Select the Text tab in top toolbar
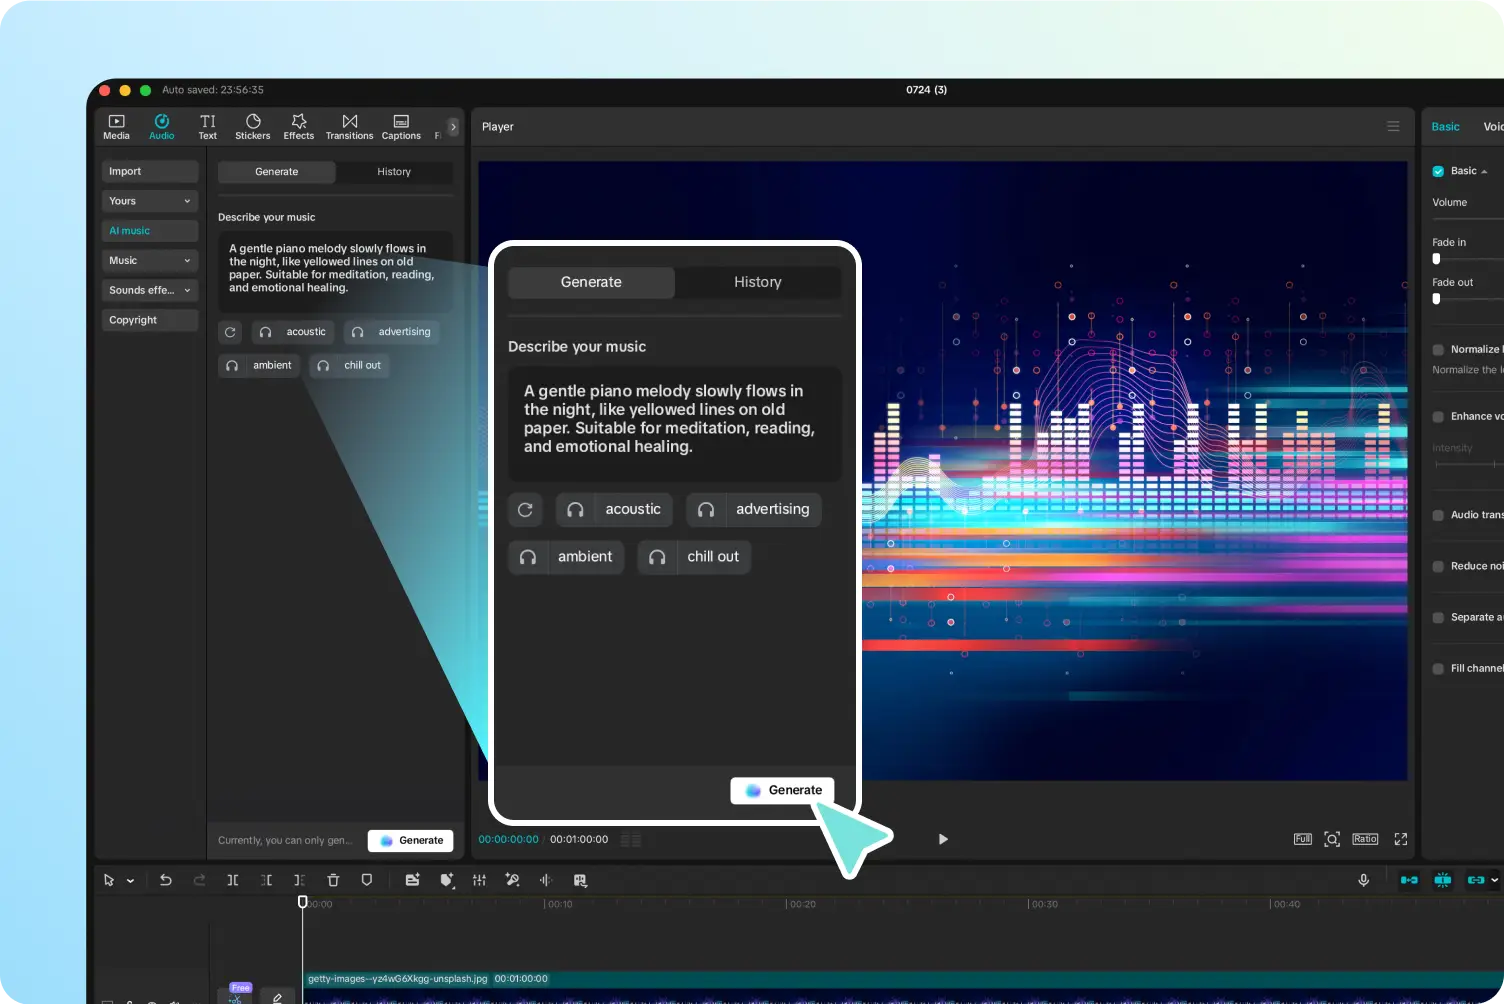This screenshot has width=1504, height=1004. tap(207, 126)
